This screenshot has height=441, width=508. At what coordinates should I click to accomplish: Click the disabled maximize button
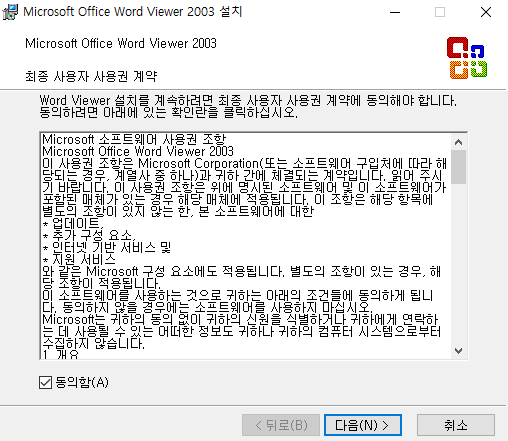(x=440, y=12)
